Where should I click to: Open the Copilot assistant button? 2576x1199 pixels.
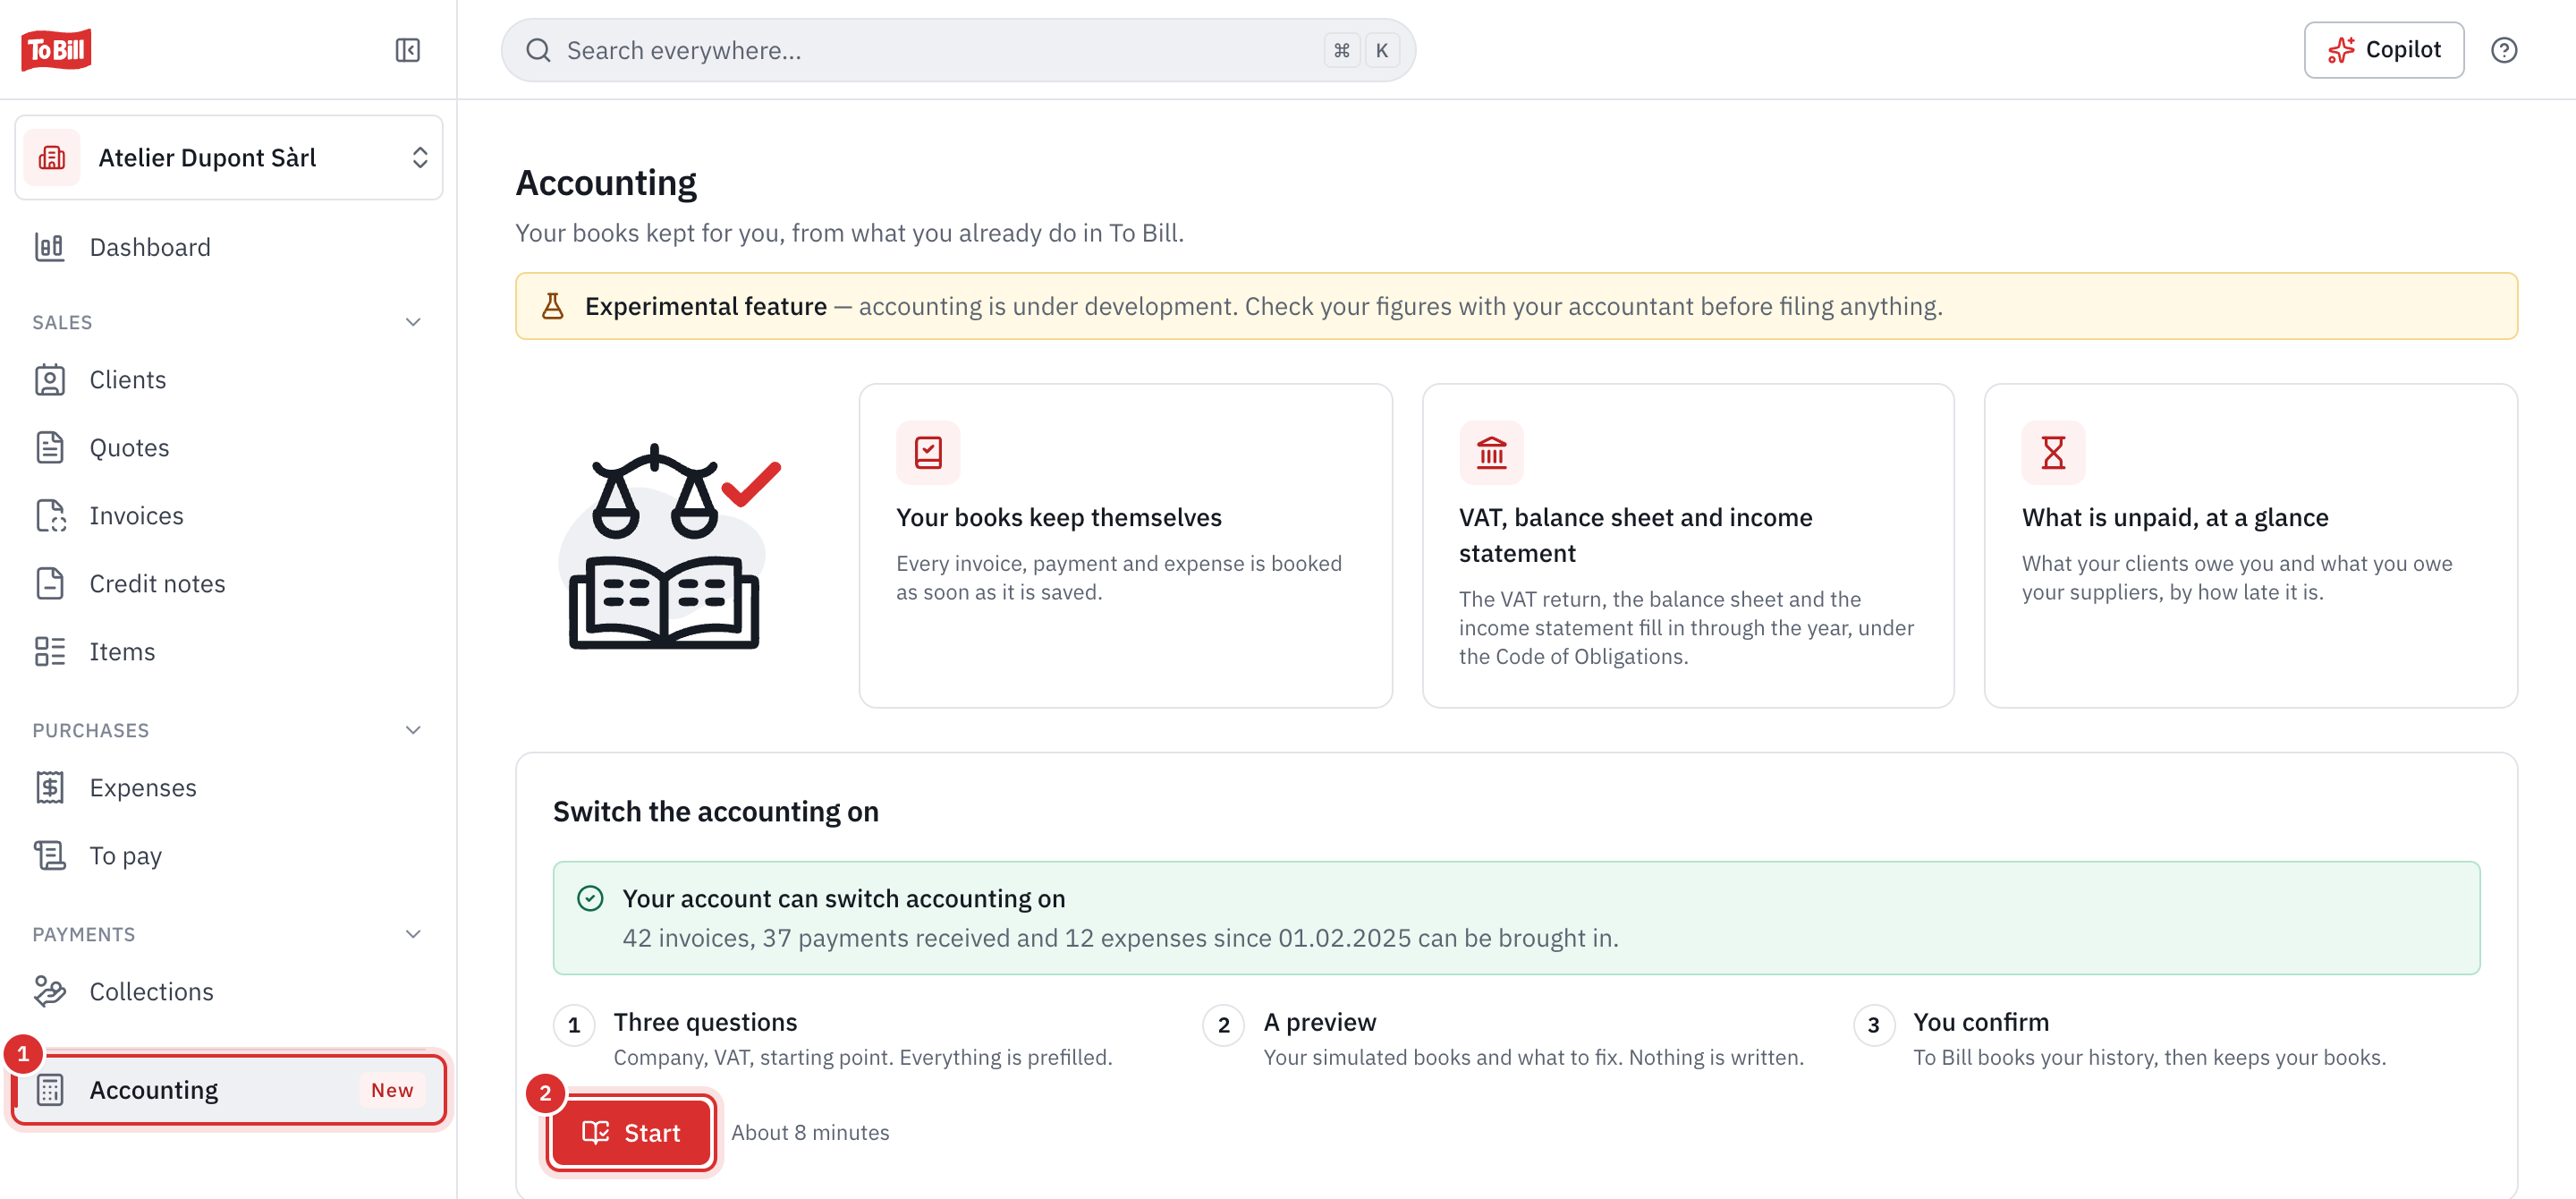pyautogui.click(x=2383, y=50)
